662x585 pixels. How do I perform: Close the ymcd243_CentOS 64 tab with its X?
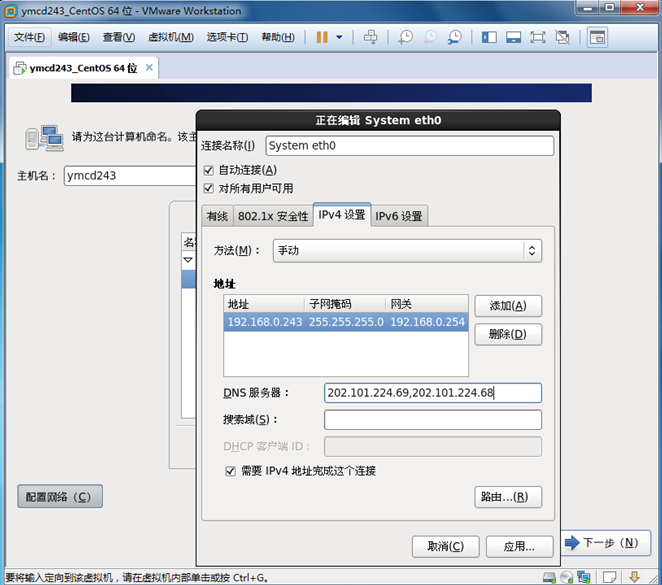coord(149,68)
